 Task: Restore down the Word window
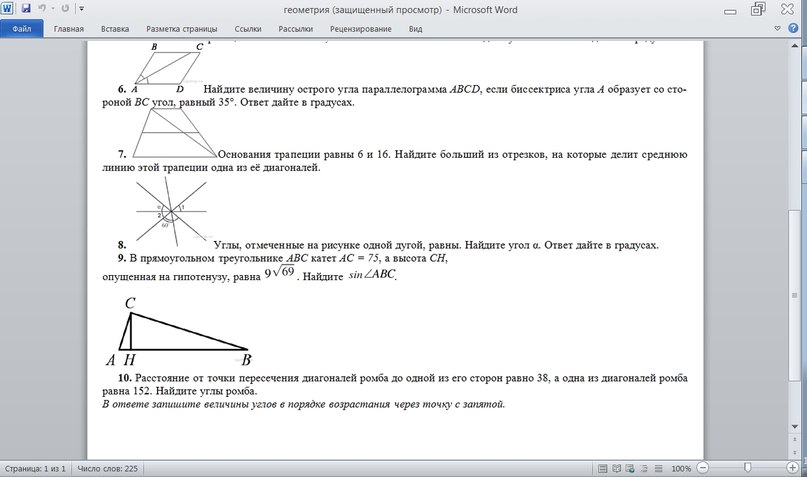[x=758, y=9]
